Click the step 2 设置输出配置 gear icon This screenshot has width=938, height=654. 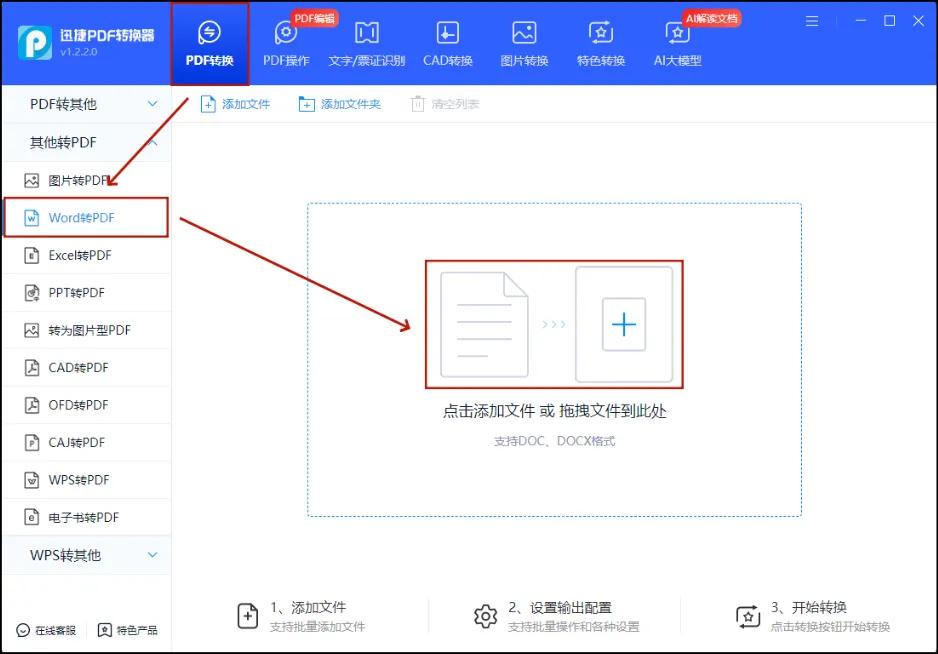point(485,616)
